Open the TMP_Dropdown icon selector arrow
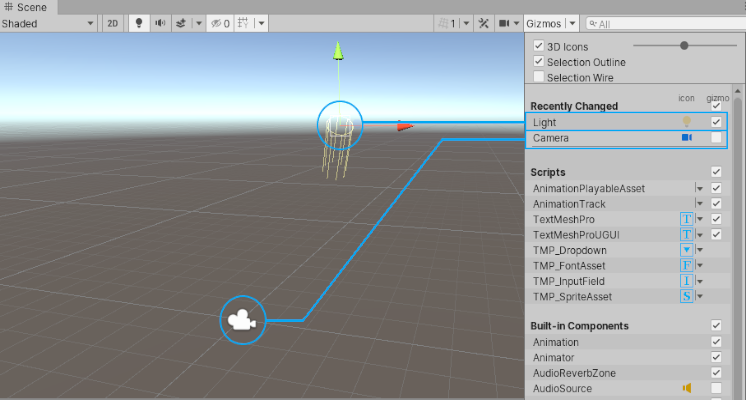This screenshot has width=746, height=400. (x=701, y=250)
